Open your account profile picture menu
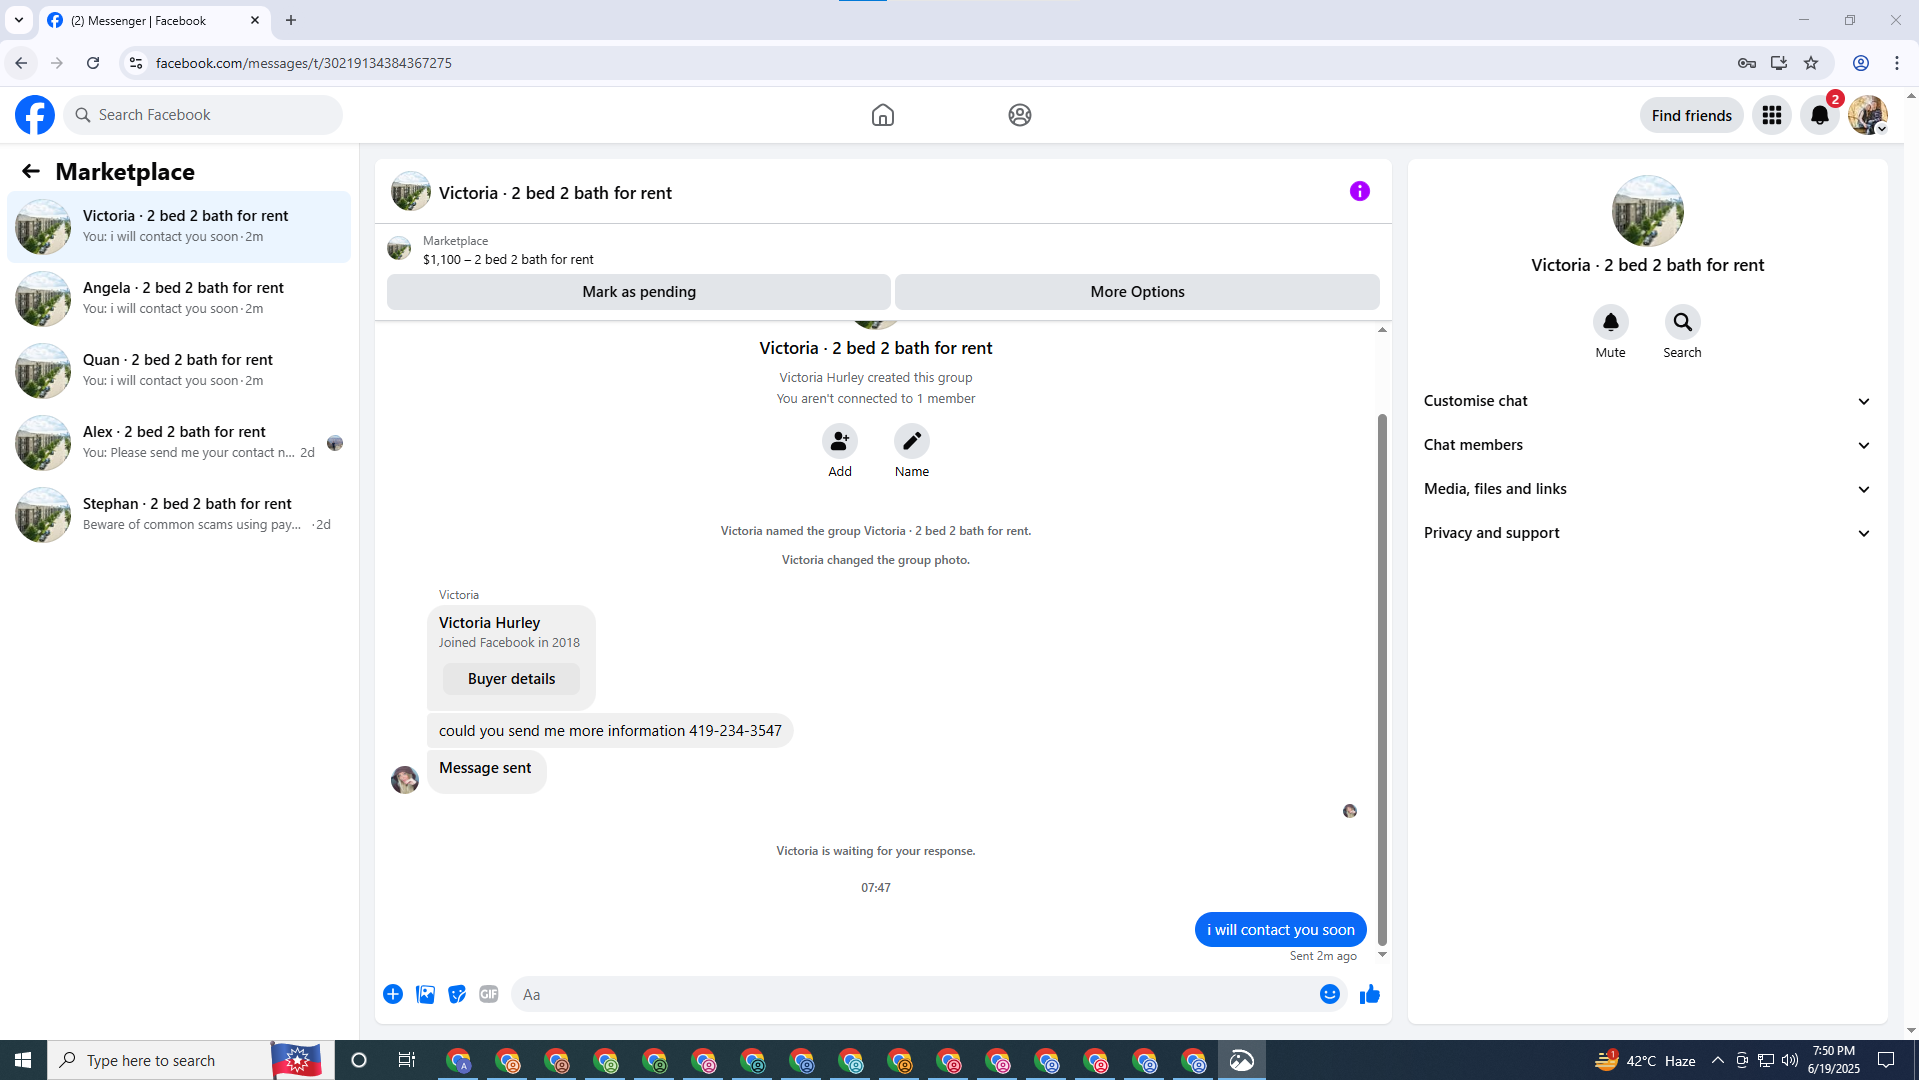The width and height of the screenshot is (1919, 1080). point(1867,115)
